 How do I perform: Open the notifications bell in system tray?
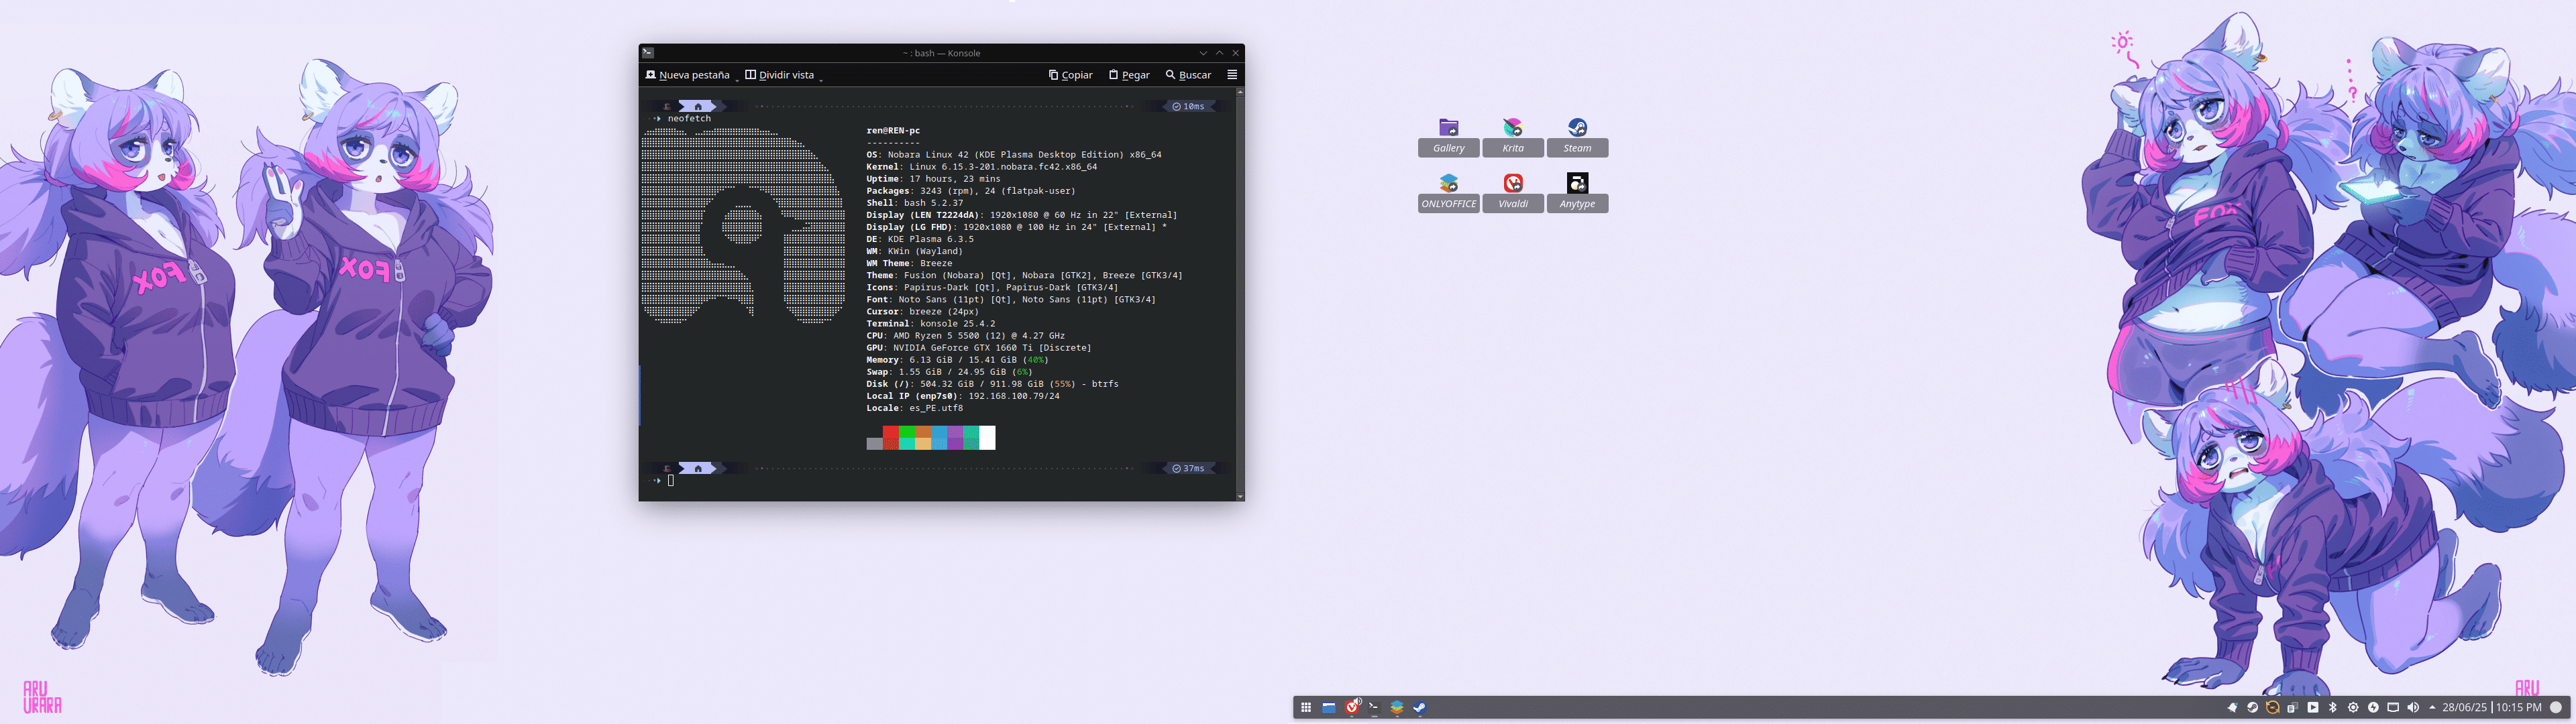[x=2232, y=707]
